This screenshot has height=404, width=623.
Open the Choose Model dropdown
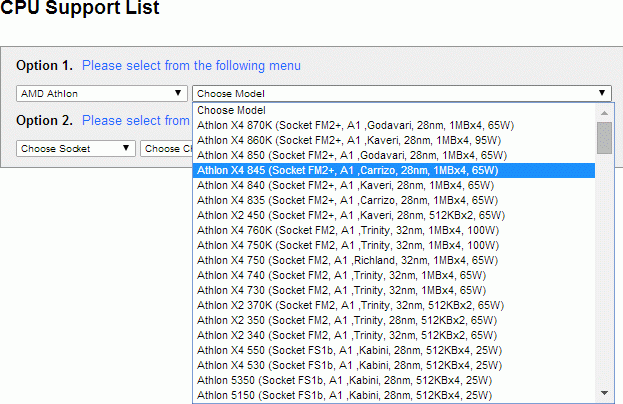[401, 93]
